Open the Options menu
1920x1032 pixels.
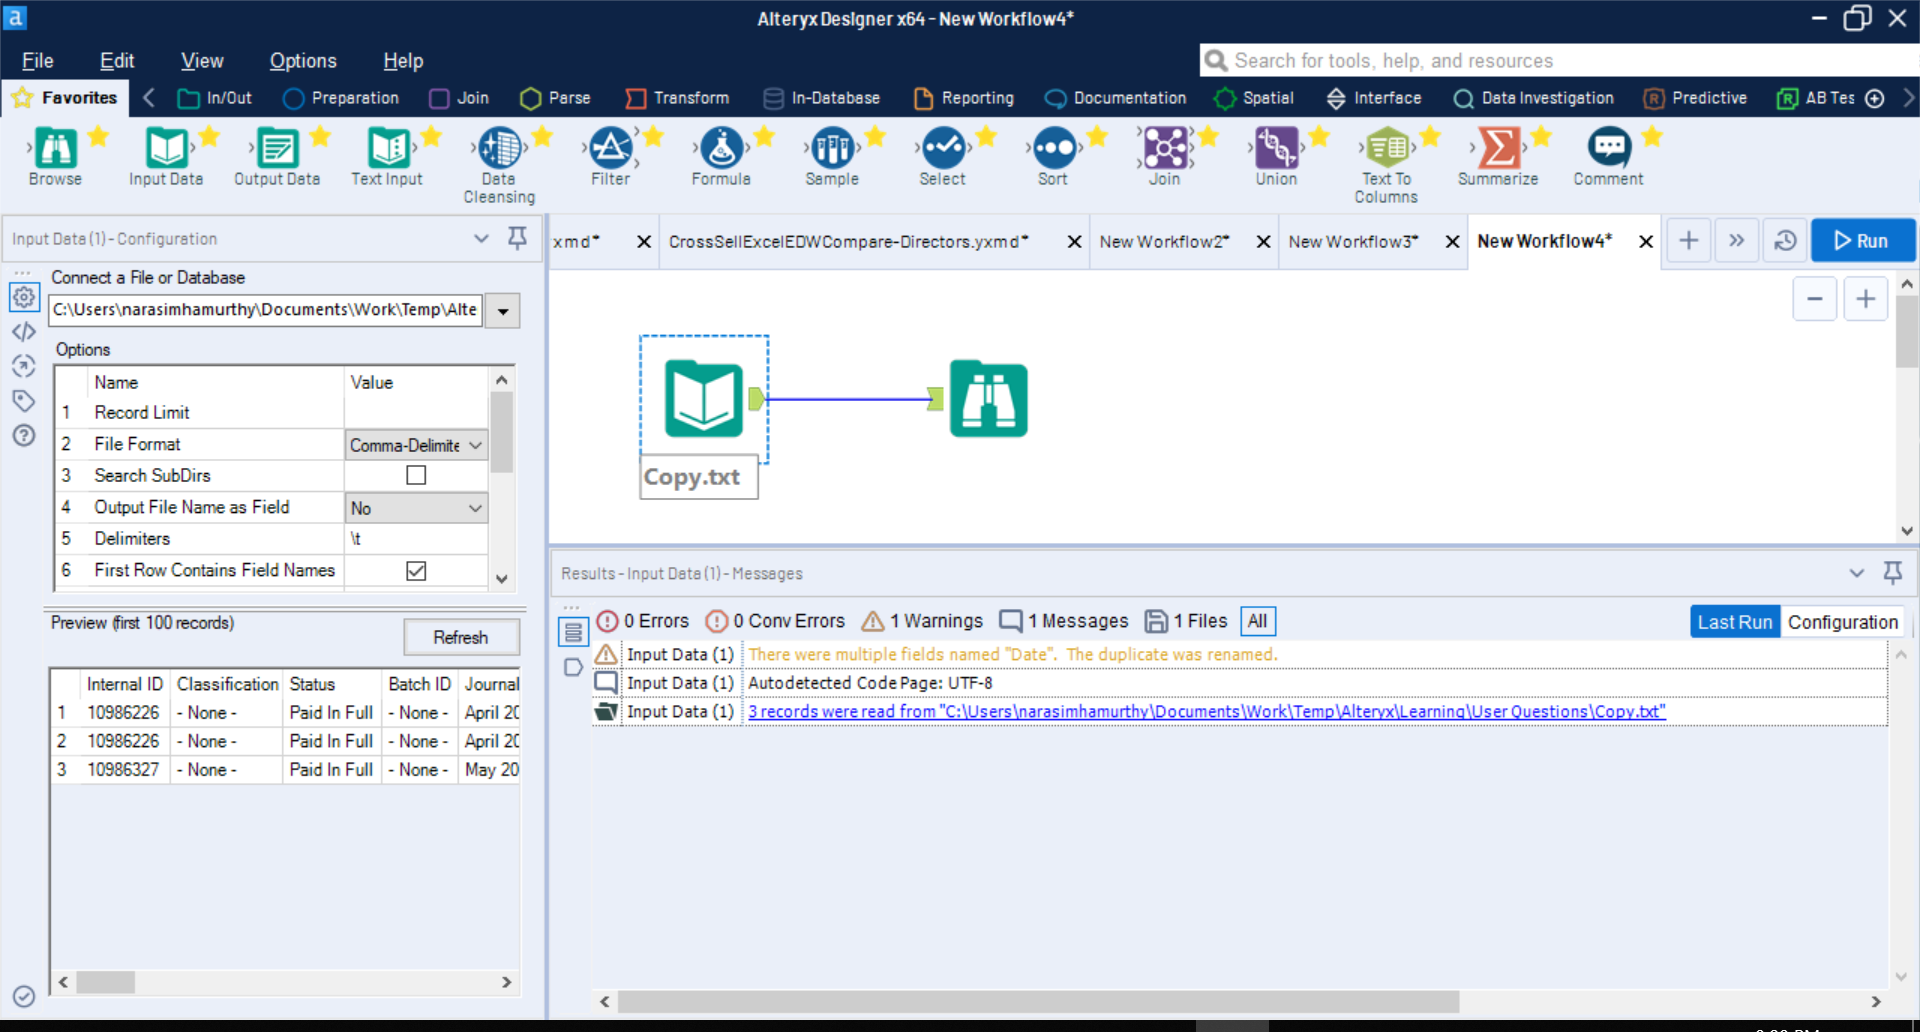tap(303, 61)
